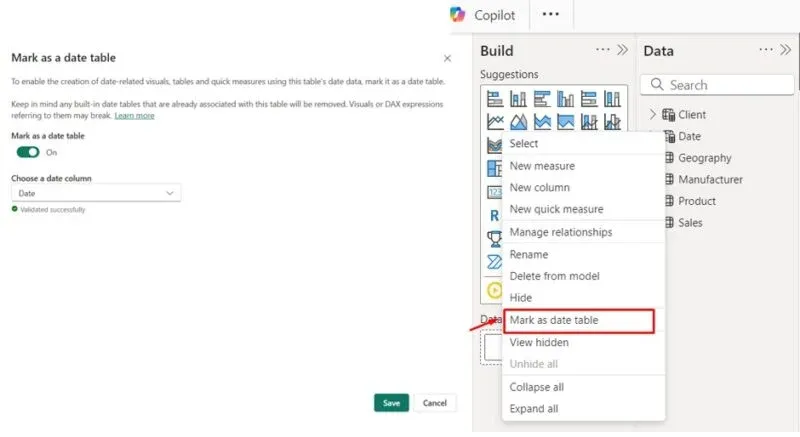
Task: Select the line chart visual
Action: click(x=495, y=122)
